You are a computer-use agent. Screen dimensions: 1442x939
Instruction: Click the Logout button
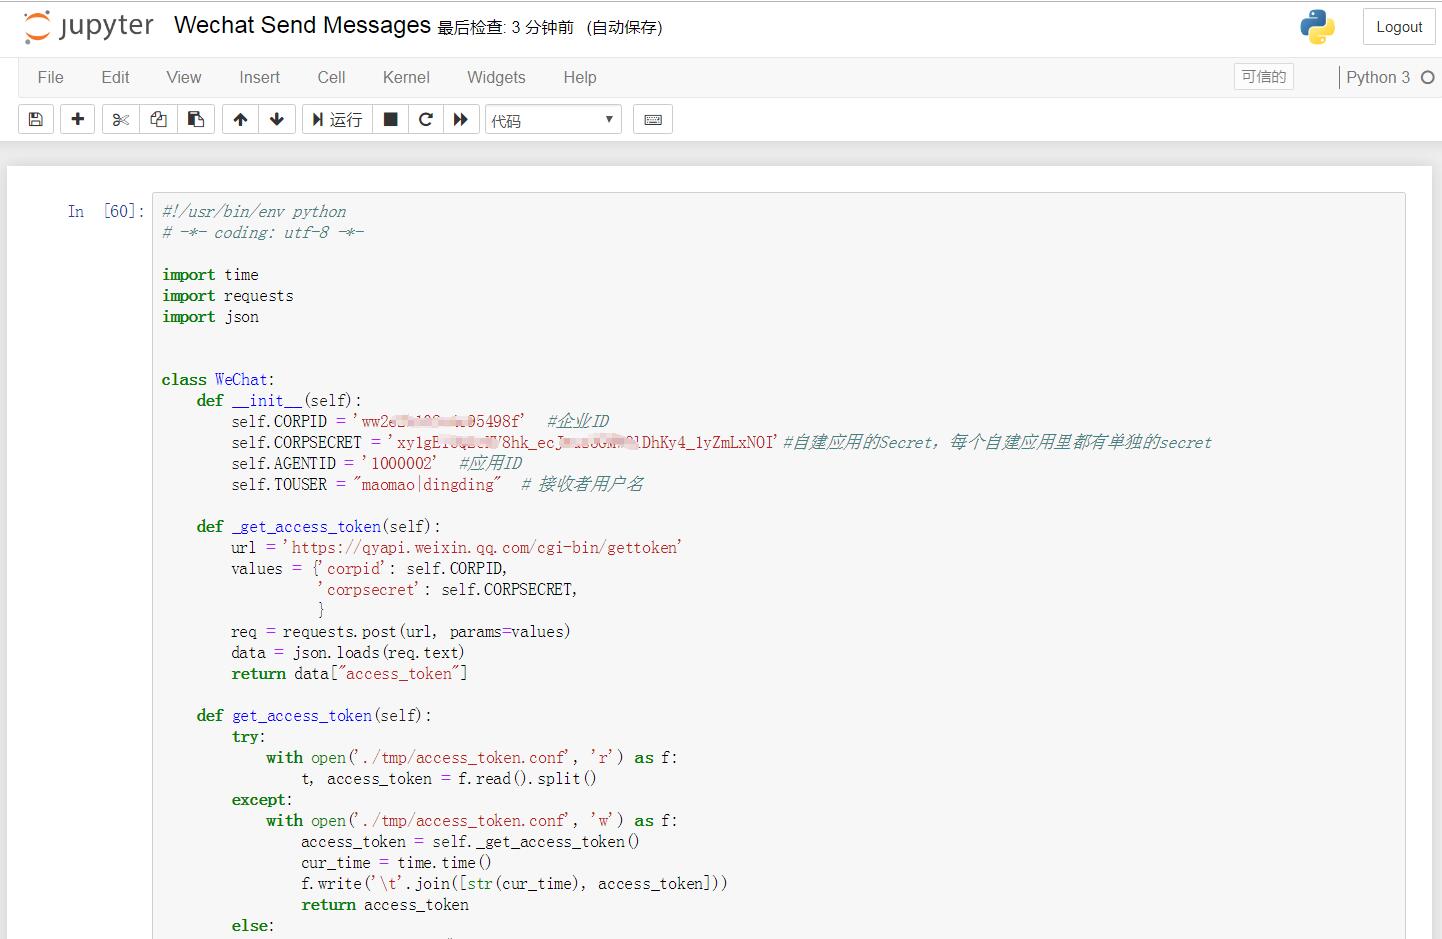point(1399,27)
